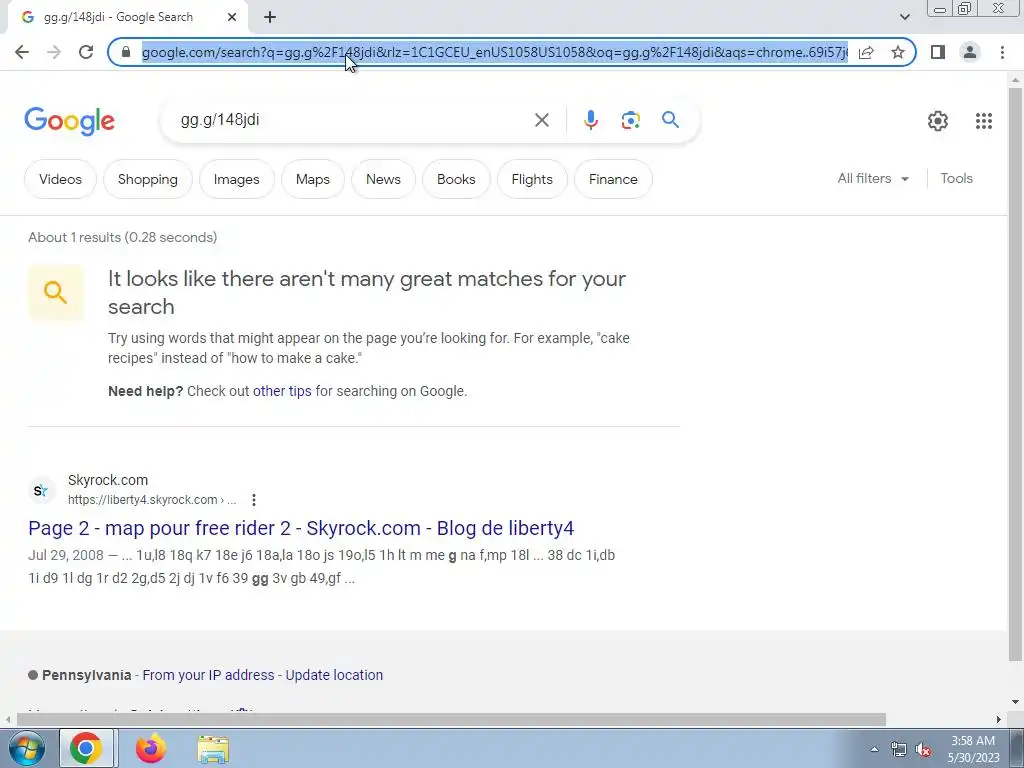Click the forward navigation arrow
Image resolution: width=1024 pixels, height=768 pixels.
click(x=54, y=52)
